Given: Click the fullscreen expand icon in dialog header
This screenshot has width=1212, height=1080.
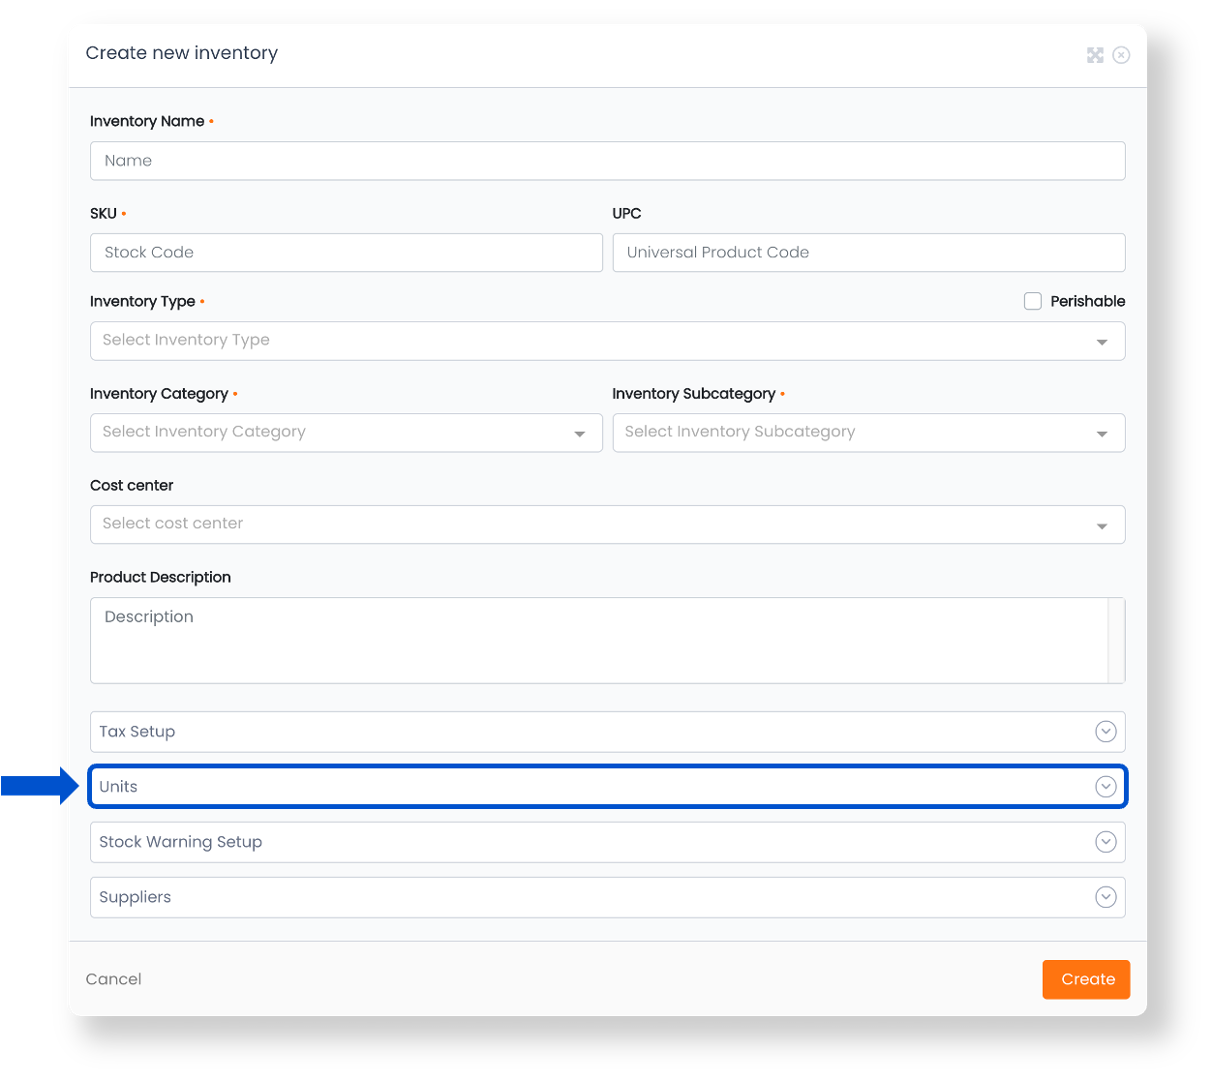Looking at the screenshot, I should tap(1095, 55).
